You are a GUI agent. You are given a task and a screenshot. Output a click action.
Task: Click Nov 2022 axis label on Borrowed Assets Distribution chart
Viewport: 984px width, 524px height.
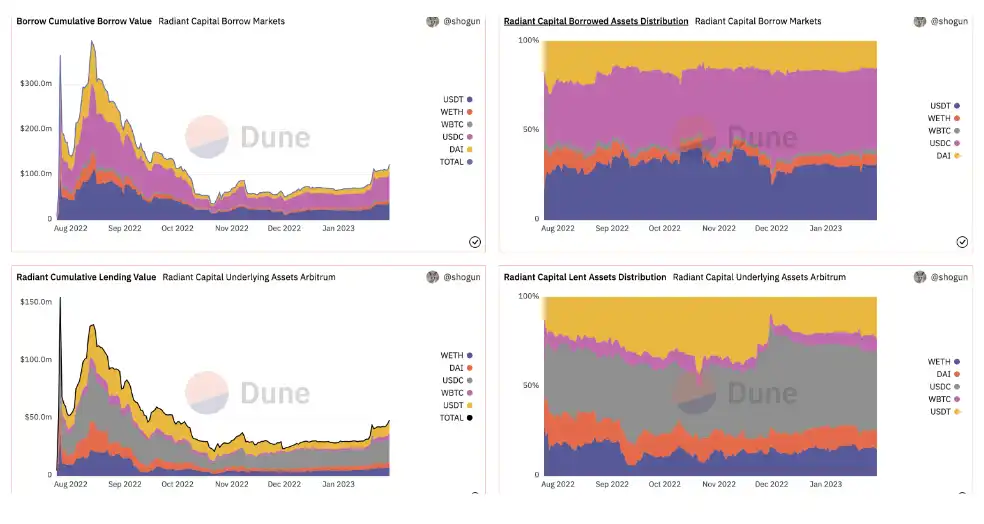[719, 228]
